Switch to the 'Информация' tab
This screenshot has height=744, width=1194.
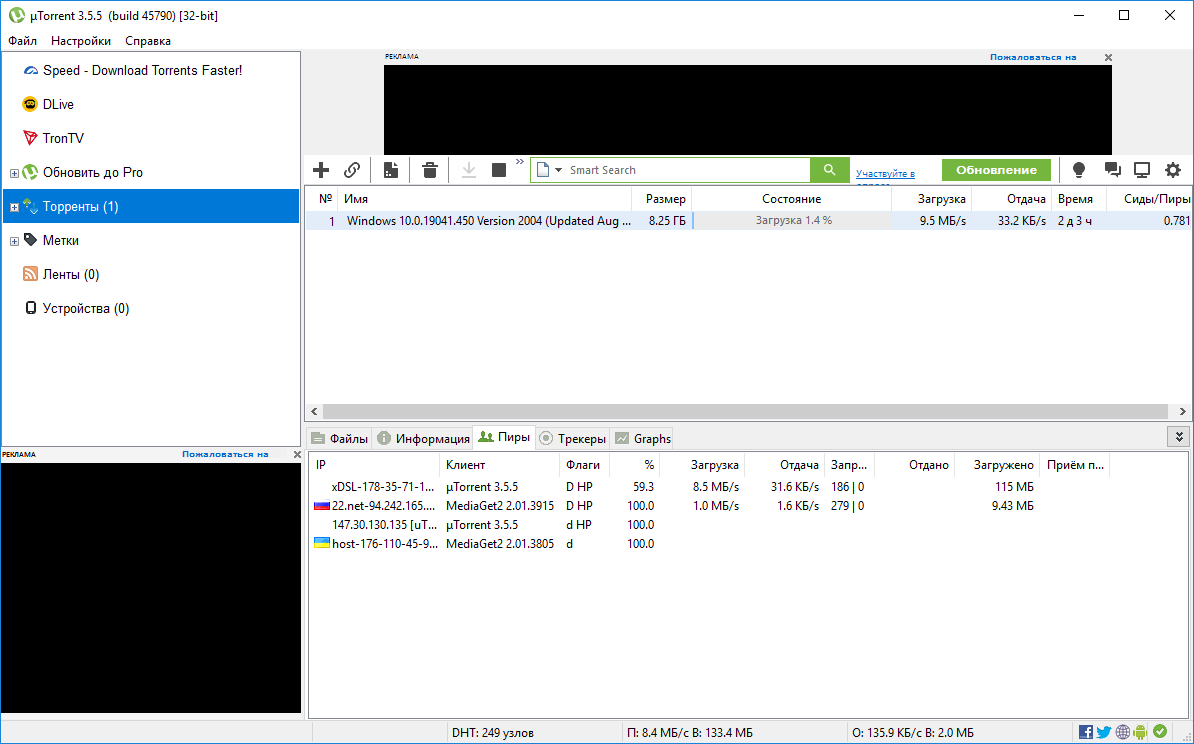point(423,439)
